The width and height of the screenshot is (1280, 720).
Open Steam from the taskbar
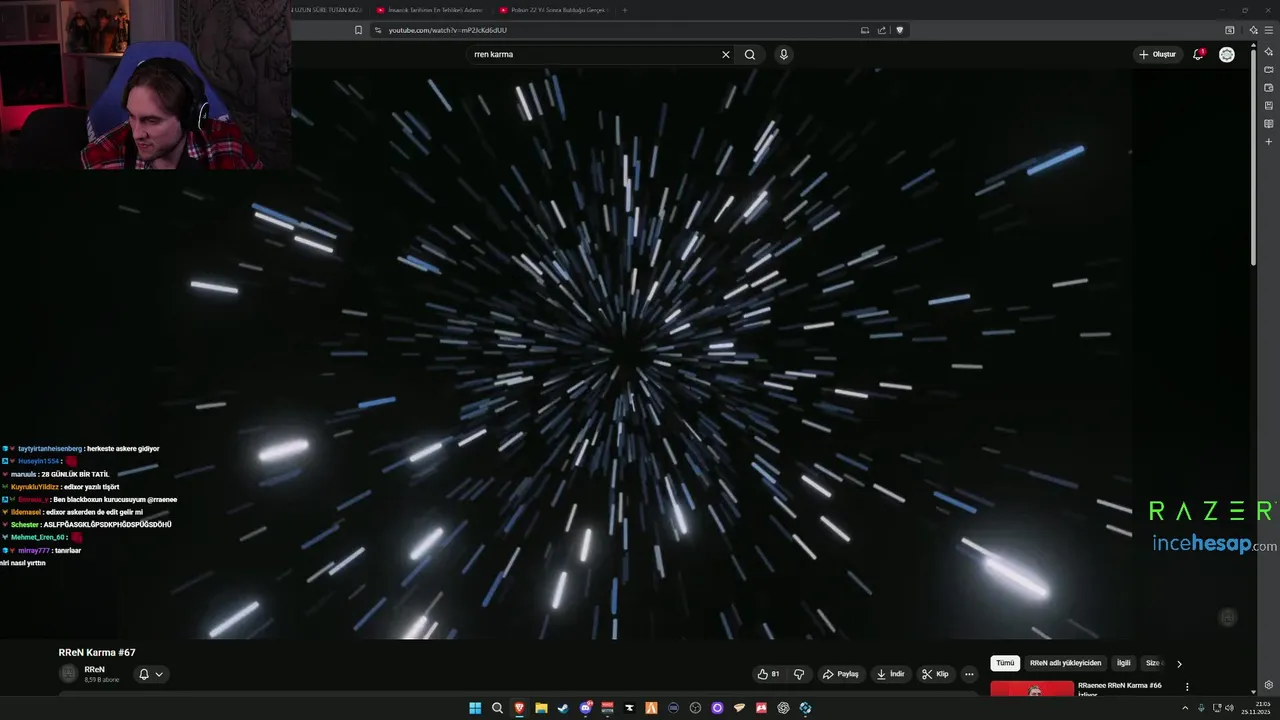coord(563,708)
